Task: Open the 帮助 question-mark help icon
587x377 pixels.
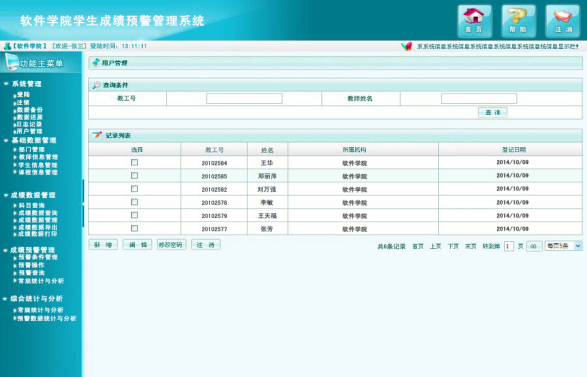Action: coord(518,21)
